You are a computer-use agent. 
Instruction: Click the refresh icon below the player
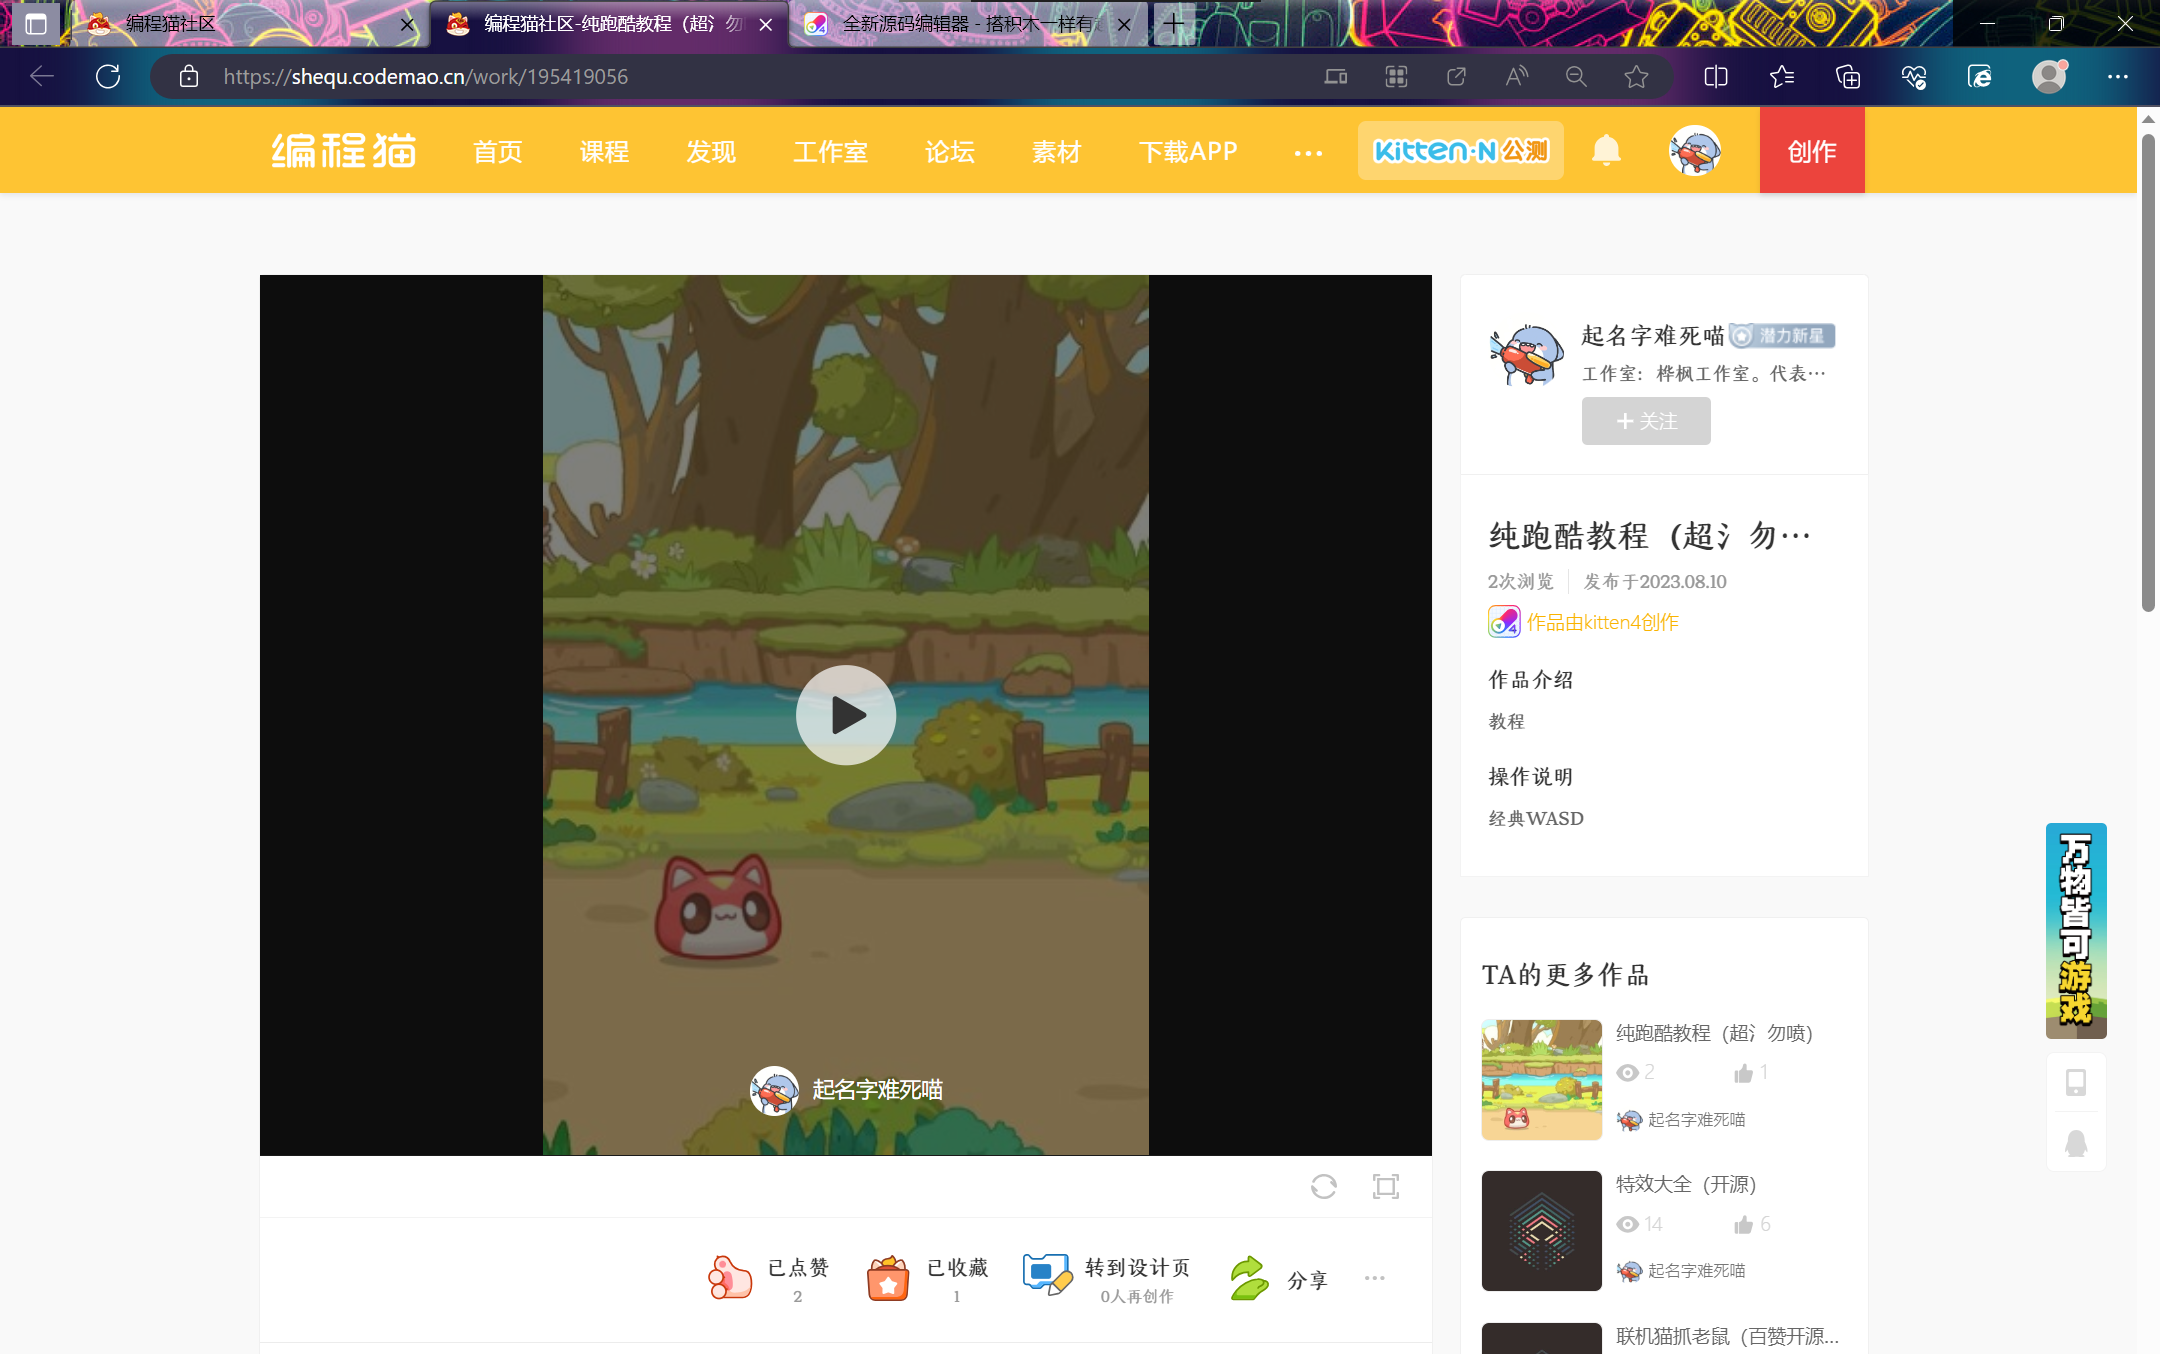pyautogui.click(x=1324, y=1186)
